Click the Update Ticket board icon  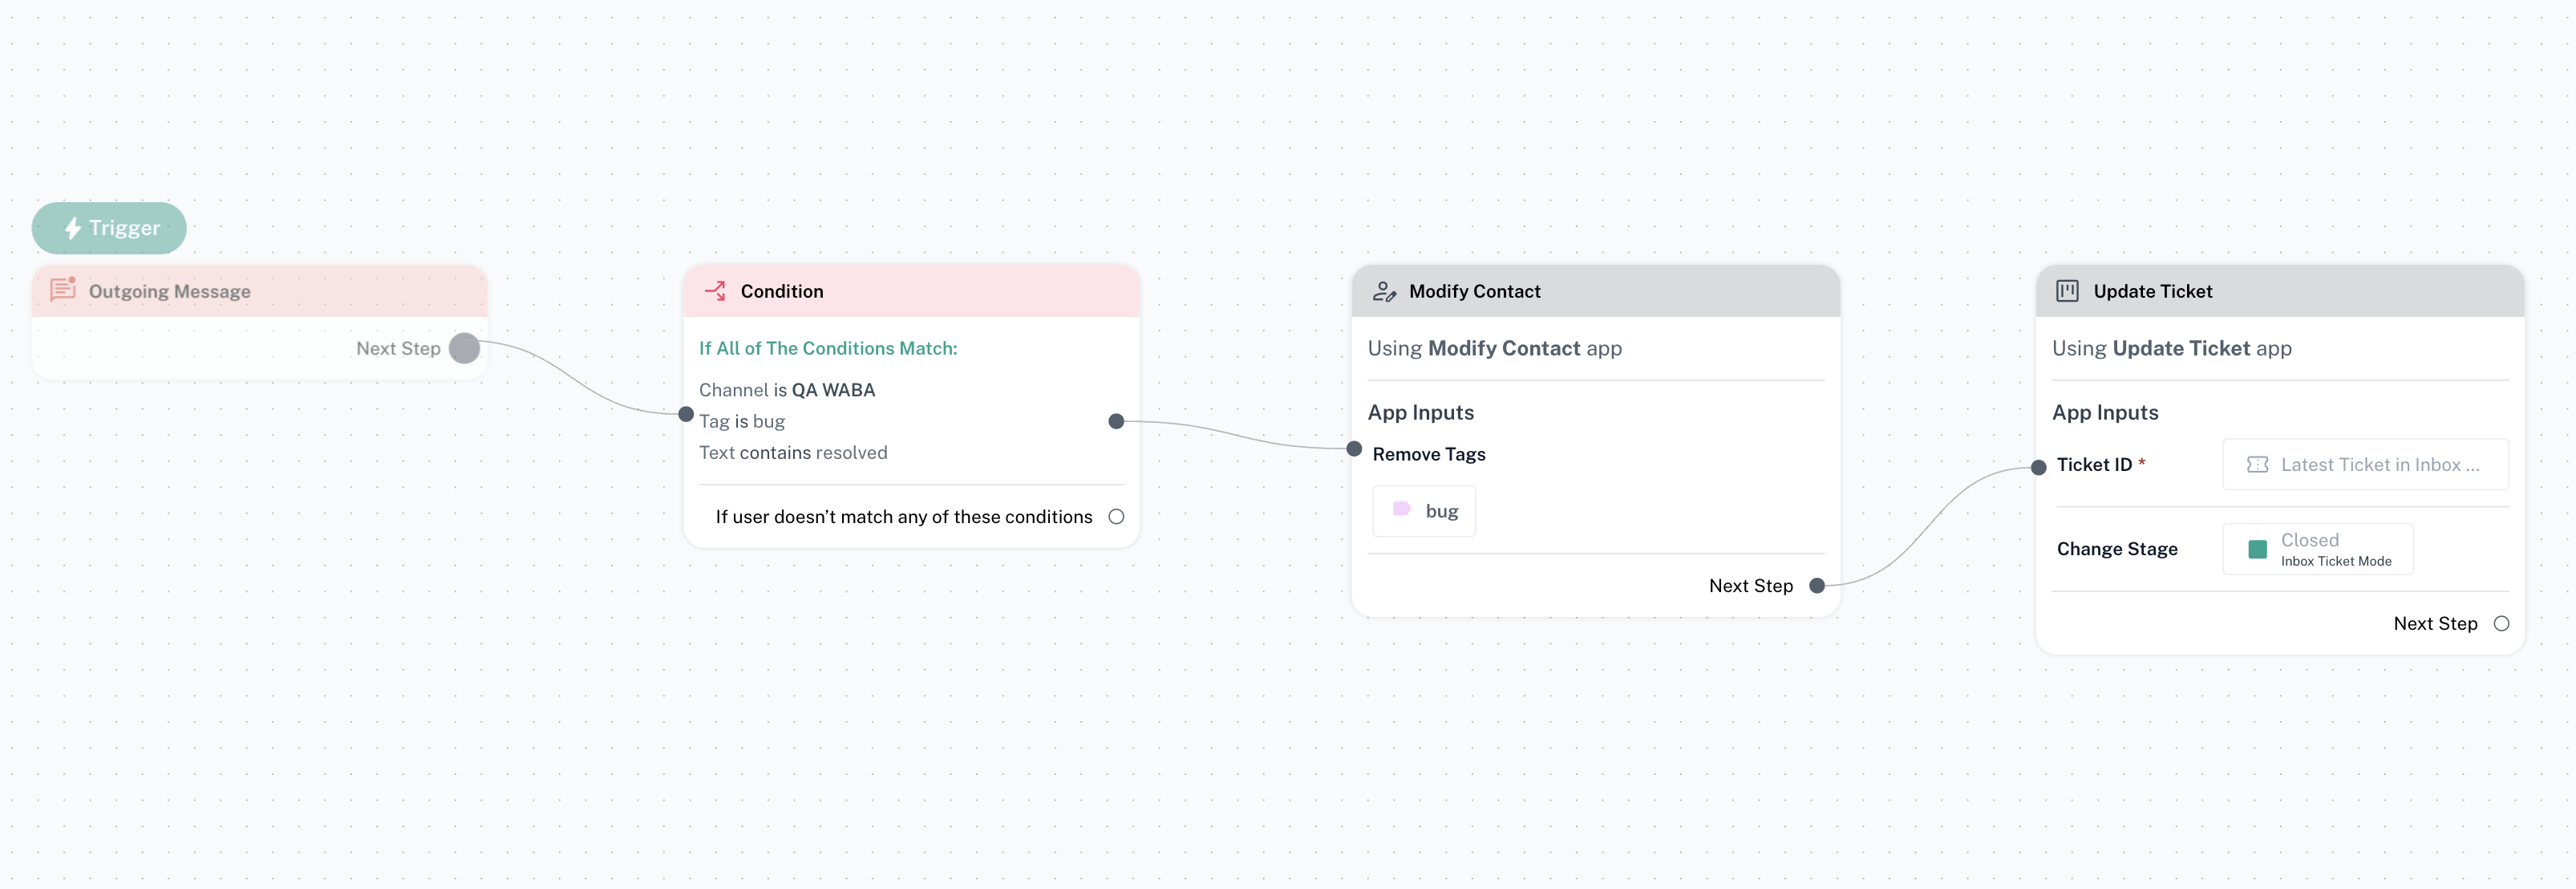click(2067, 291)
